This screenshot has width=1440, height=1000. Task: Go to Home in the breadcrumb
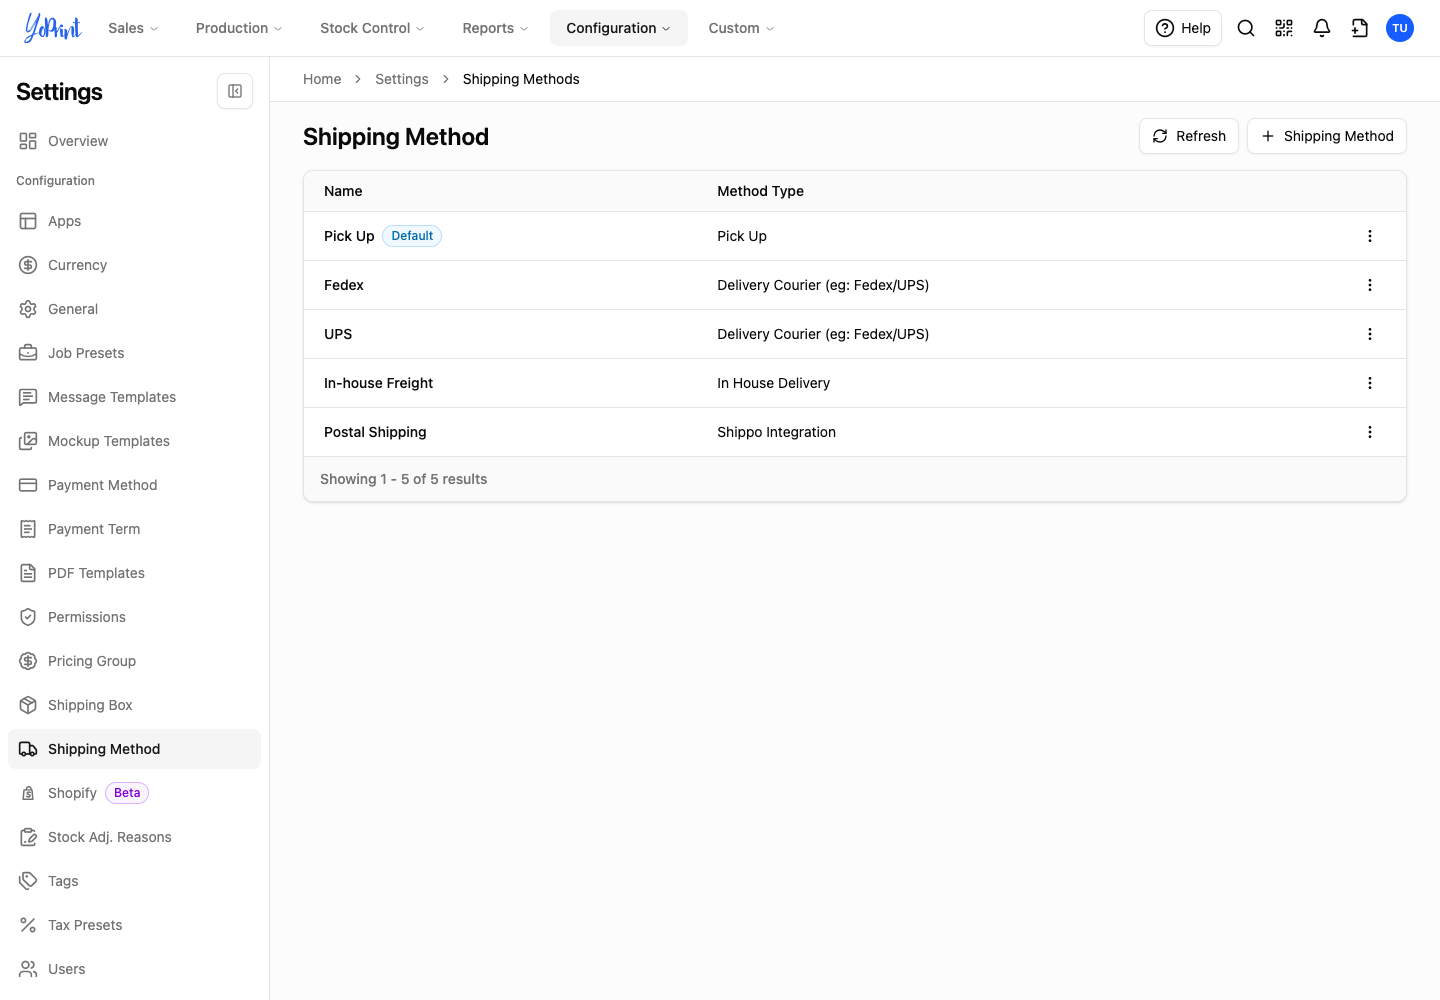pos(322,79)
